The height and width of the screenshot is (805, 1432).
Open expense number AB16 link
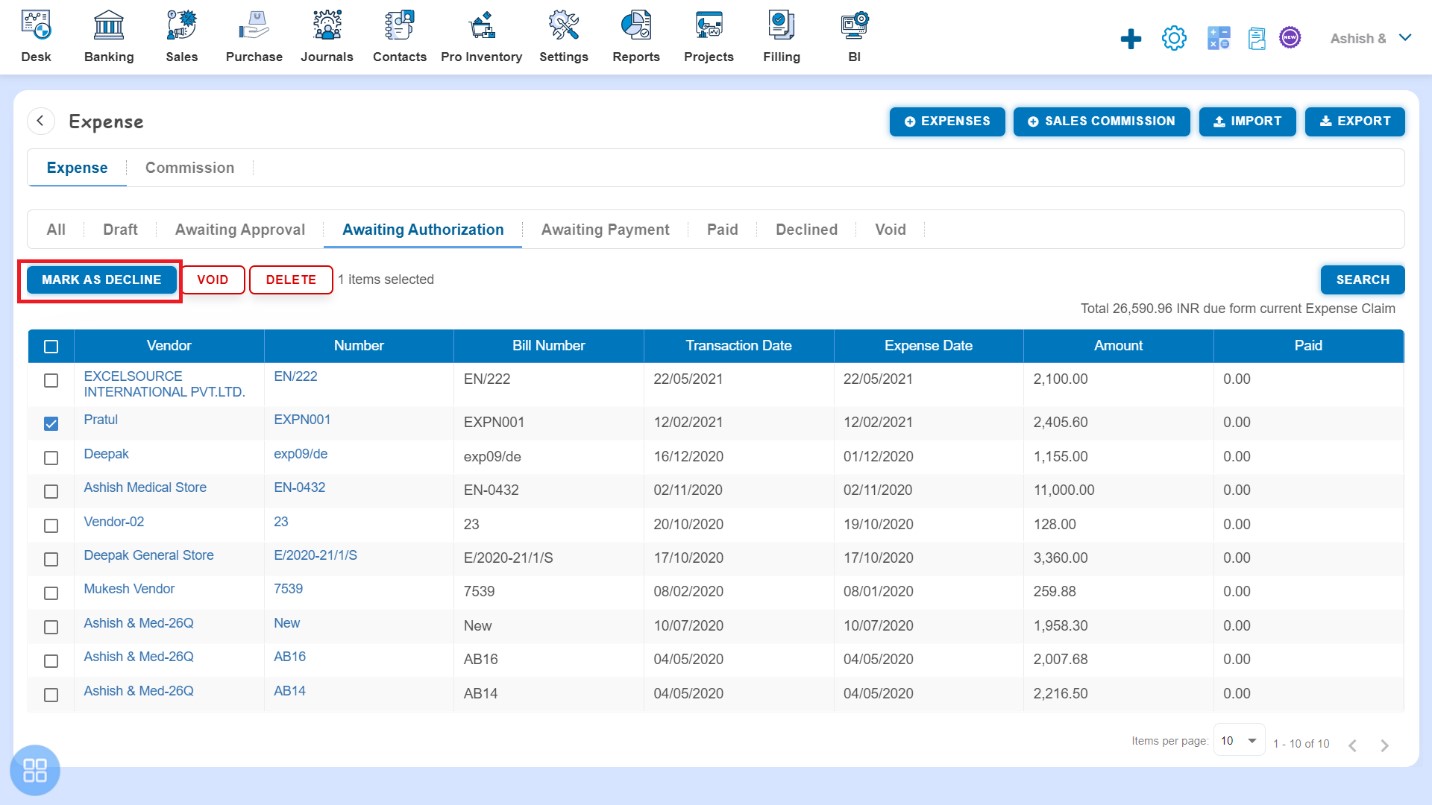290,657
